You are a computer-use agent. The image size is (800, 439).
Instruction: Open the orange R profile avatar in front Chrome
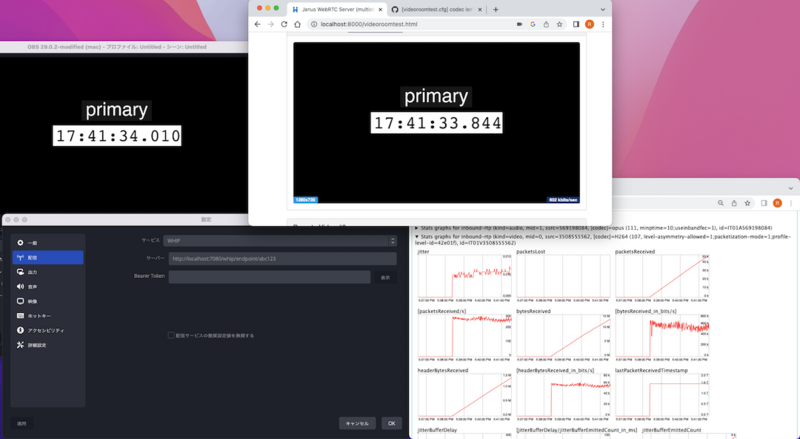pyautogui.click(x=589, y=24)
